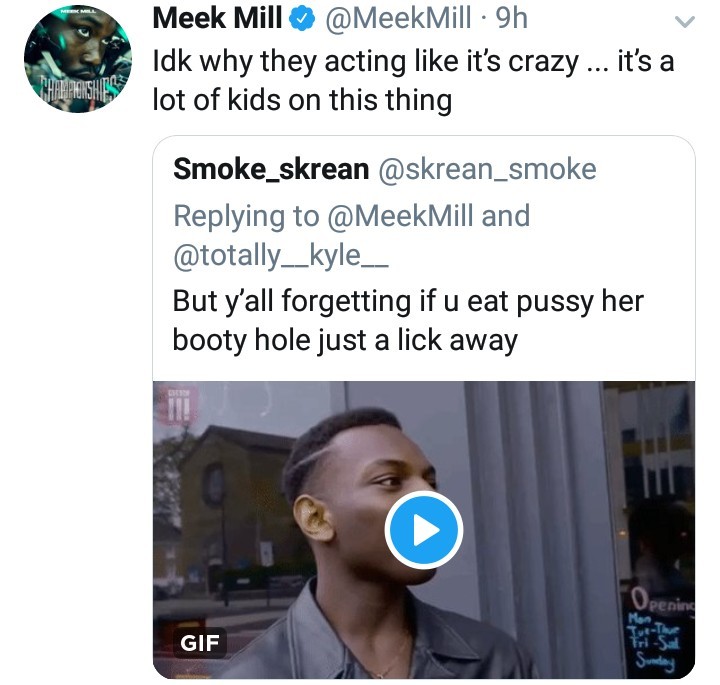
Task: Open the @totally__kyle__ mention
Action: pos(281,256)
